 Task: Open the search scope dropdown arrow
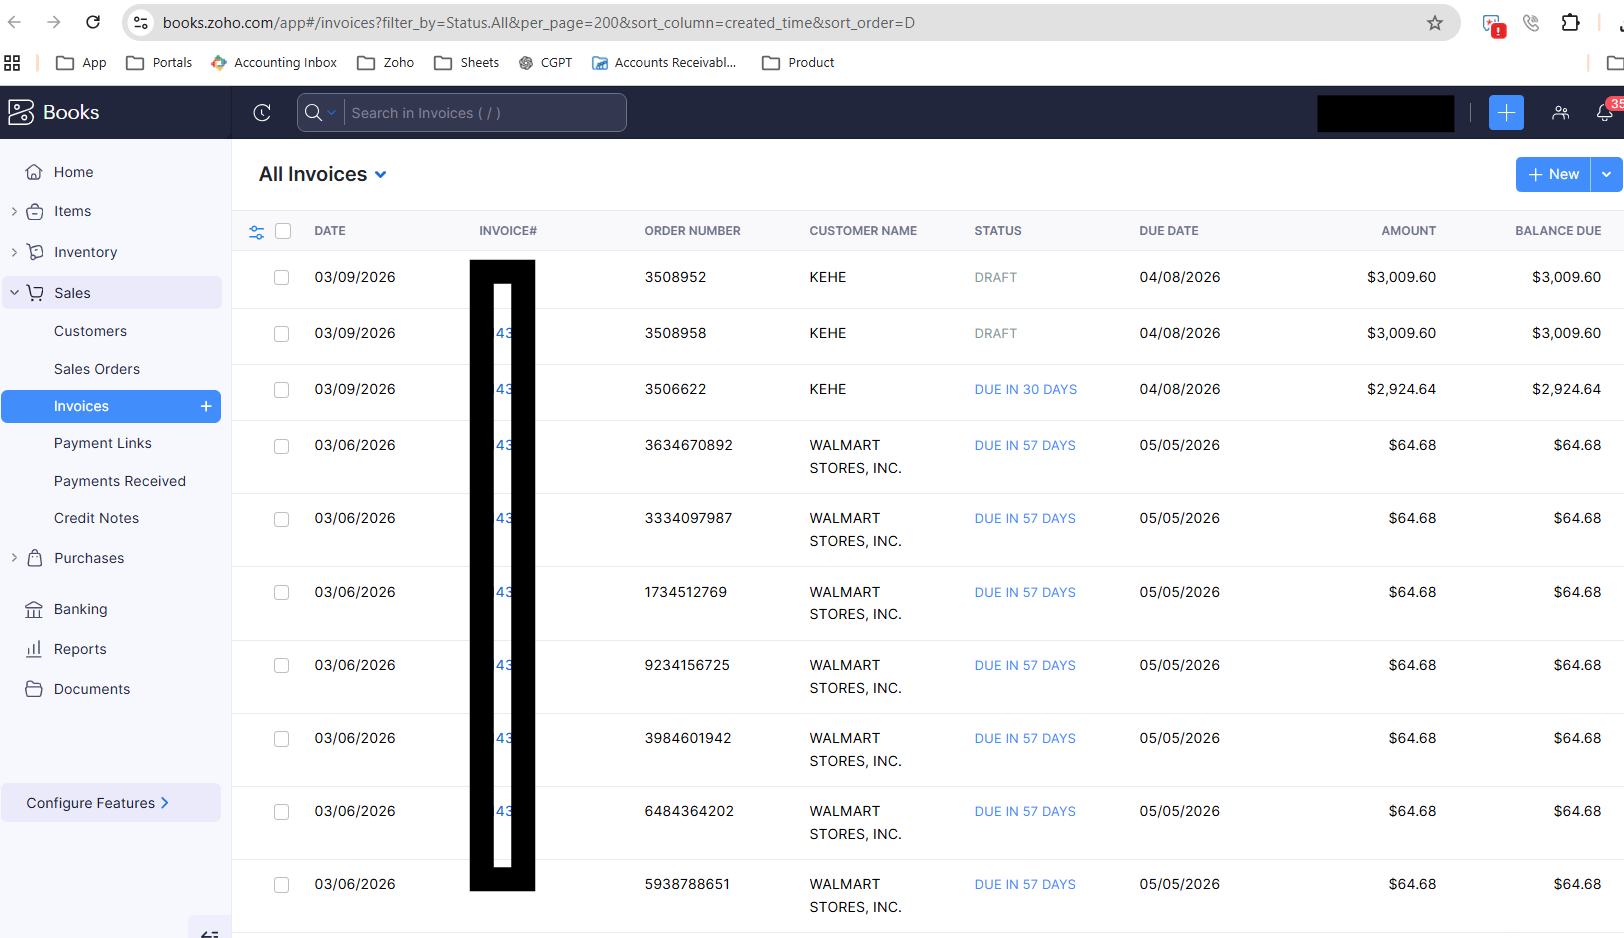(x=331, y=113)
